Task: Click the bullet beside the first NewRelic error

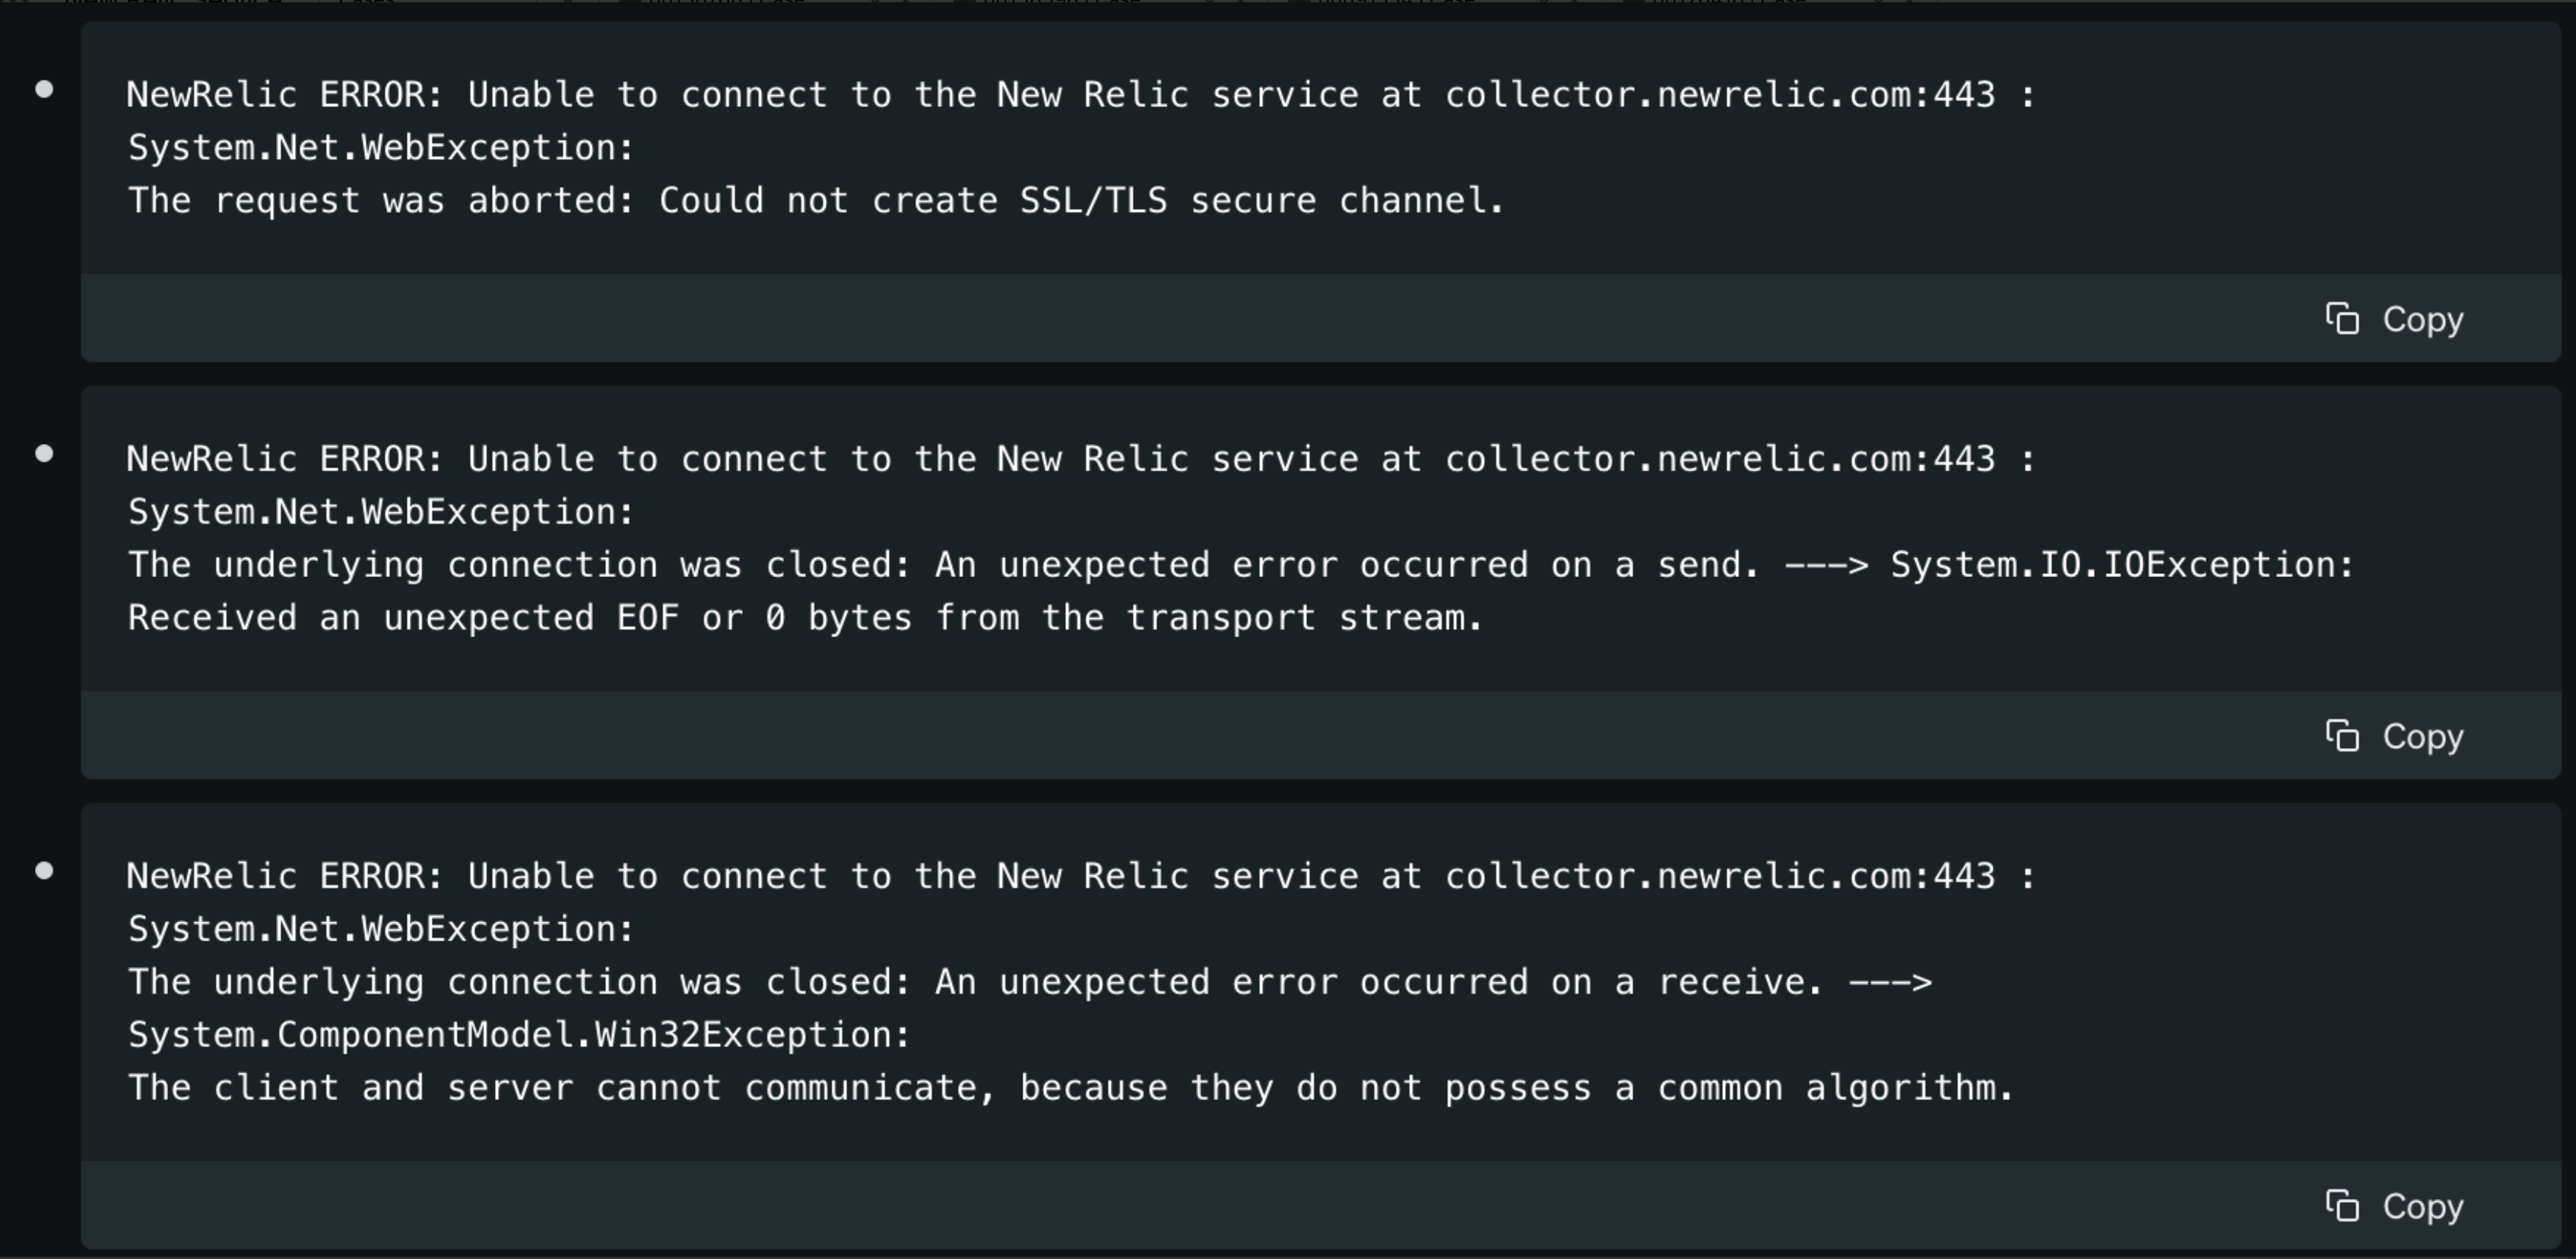Action: [x=46, y=89]
